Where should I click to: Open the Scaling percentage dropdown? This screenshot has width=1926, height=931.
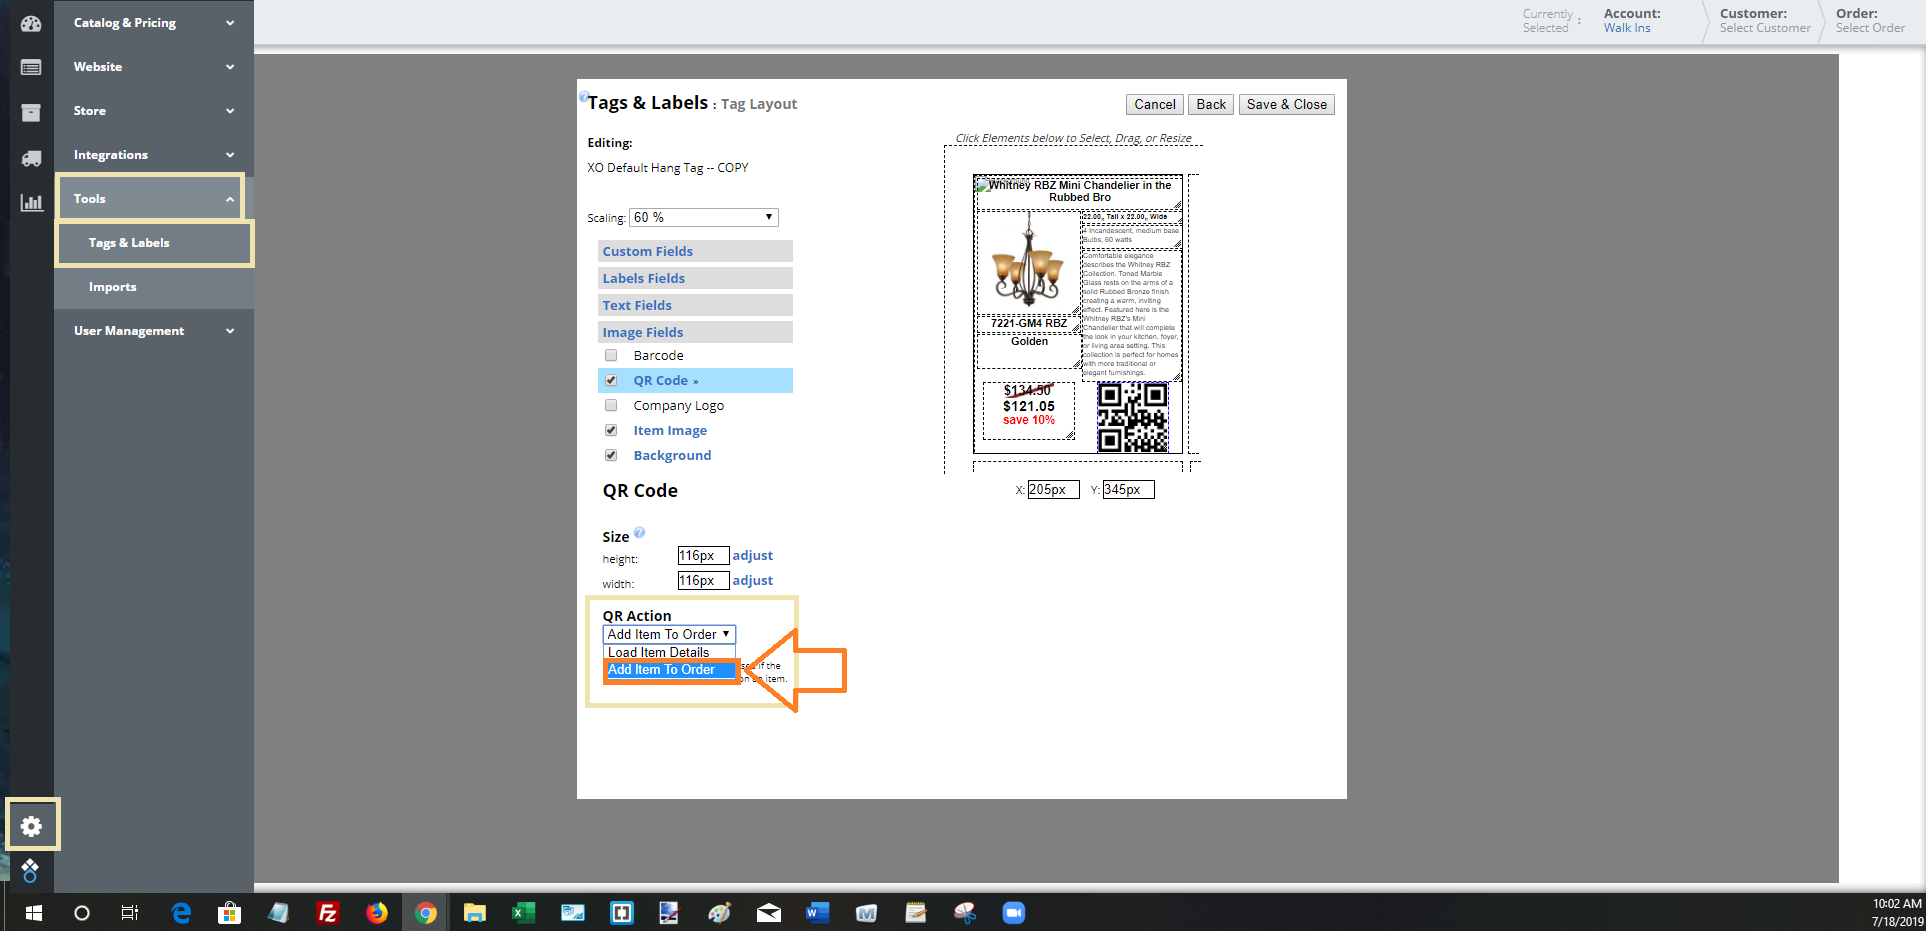(x=703, y=217)
